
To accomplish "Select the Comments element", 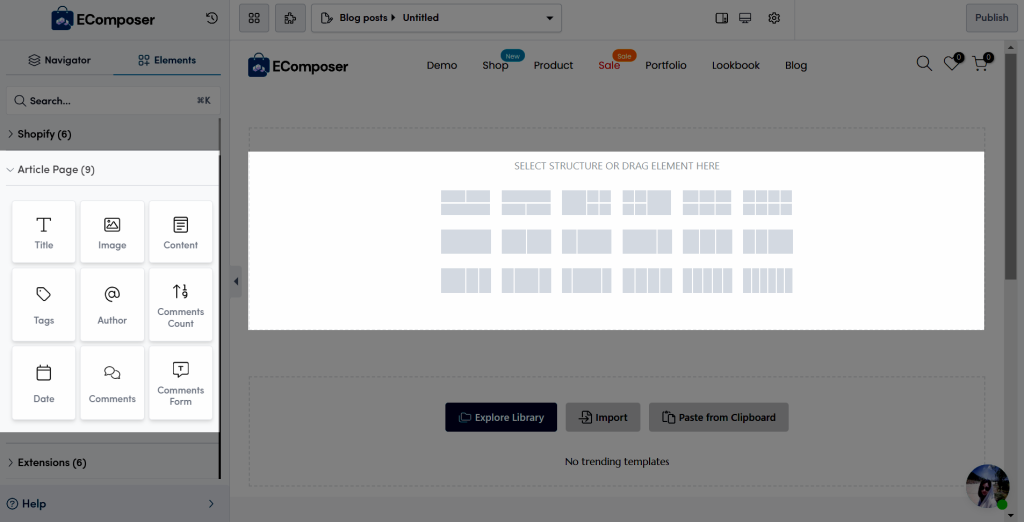I will [112, 383].
